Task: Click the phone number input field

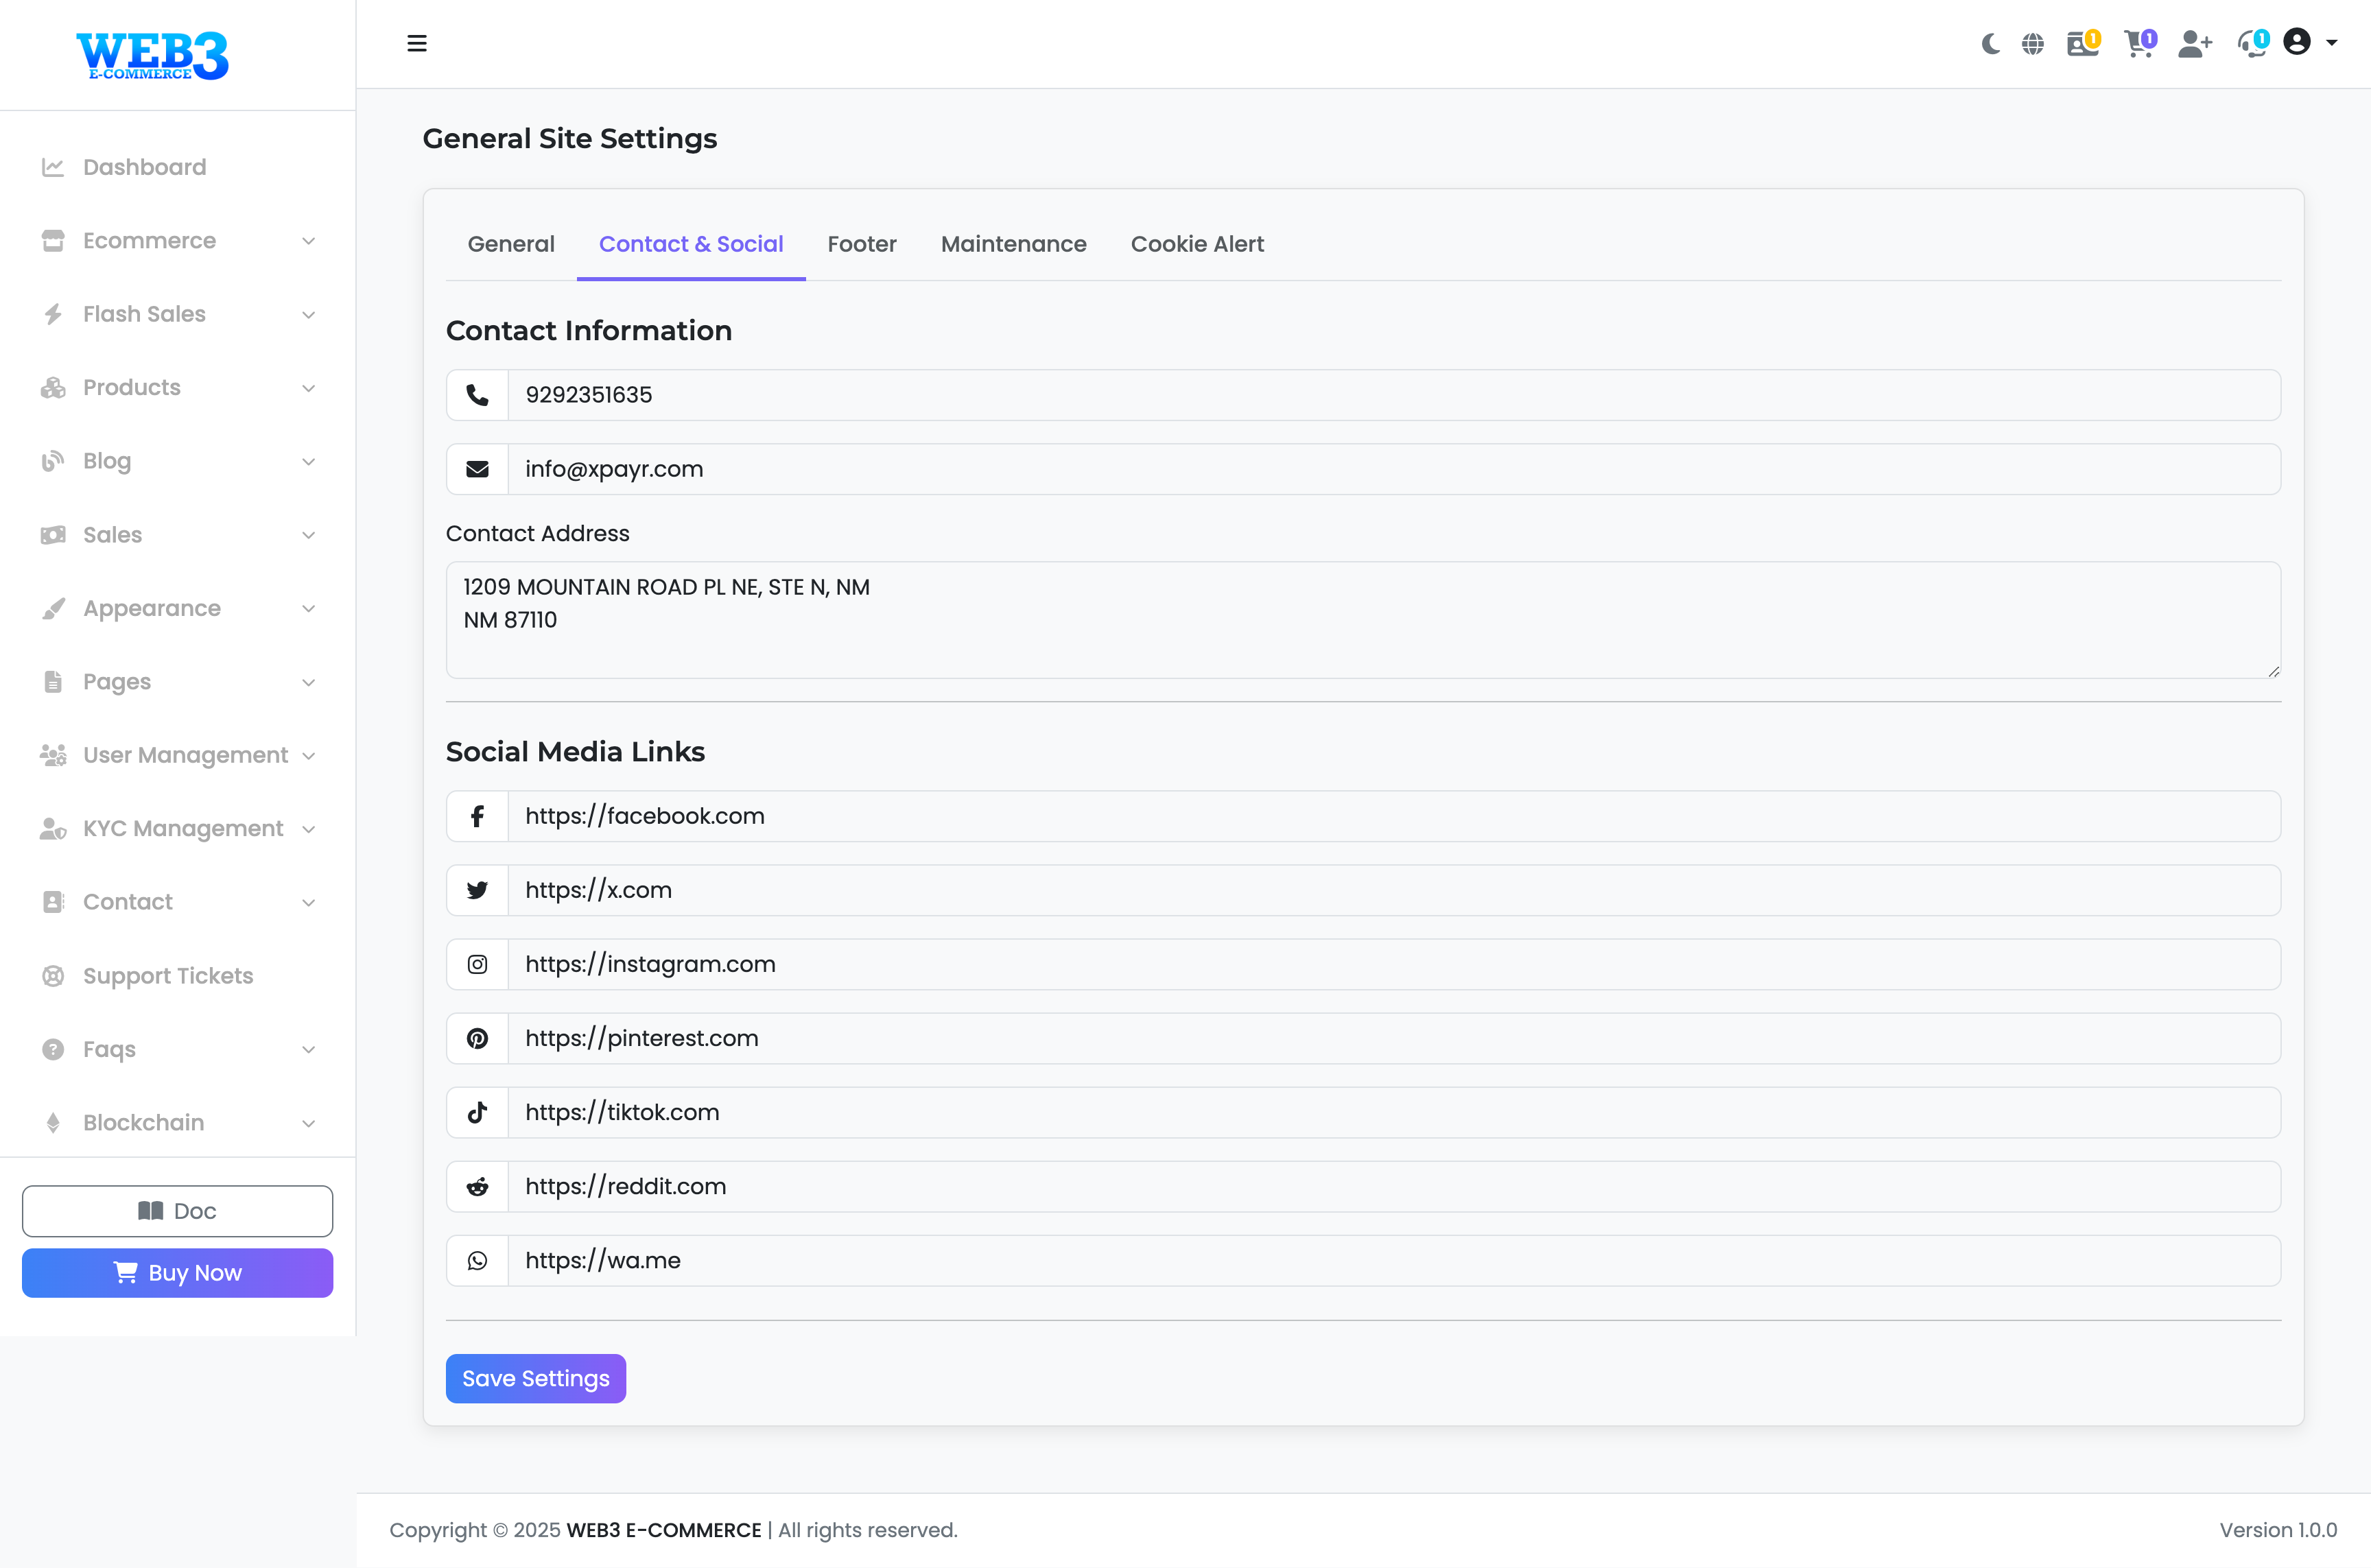Action: tap(1393, 395)
